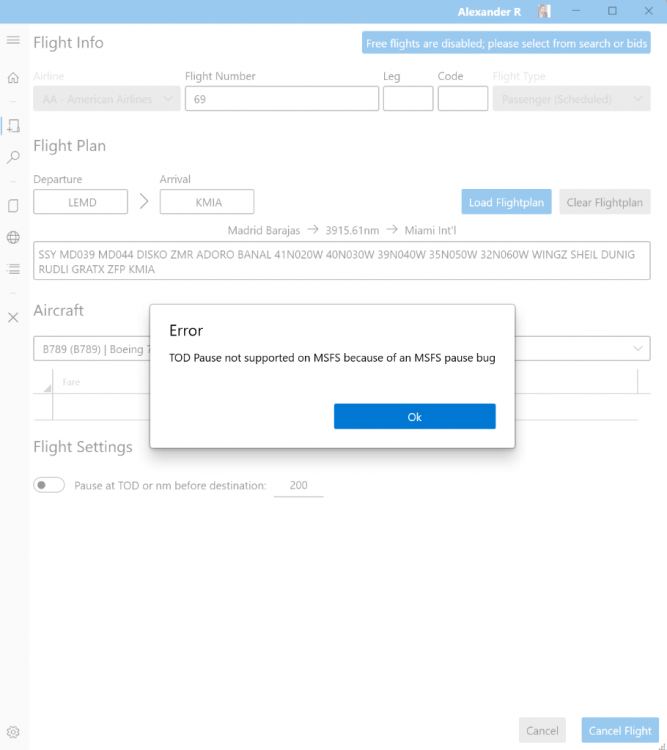Screen dimensions: 667x750
Task: Click the Load Flightplan button
Action: pos(506,202)
